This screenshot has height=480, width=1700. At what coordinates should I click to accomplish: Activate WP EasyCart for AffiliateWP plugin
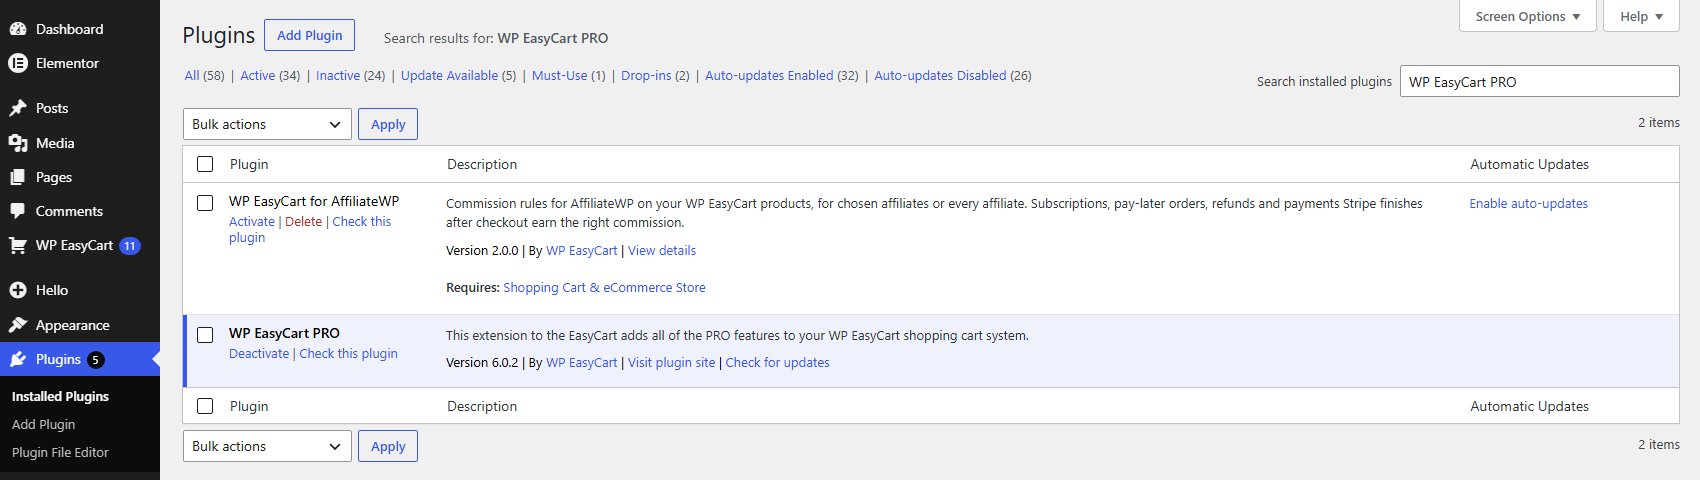[x=252, y=222]
